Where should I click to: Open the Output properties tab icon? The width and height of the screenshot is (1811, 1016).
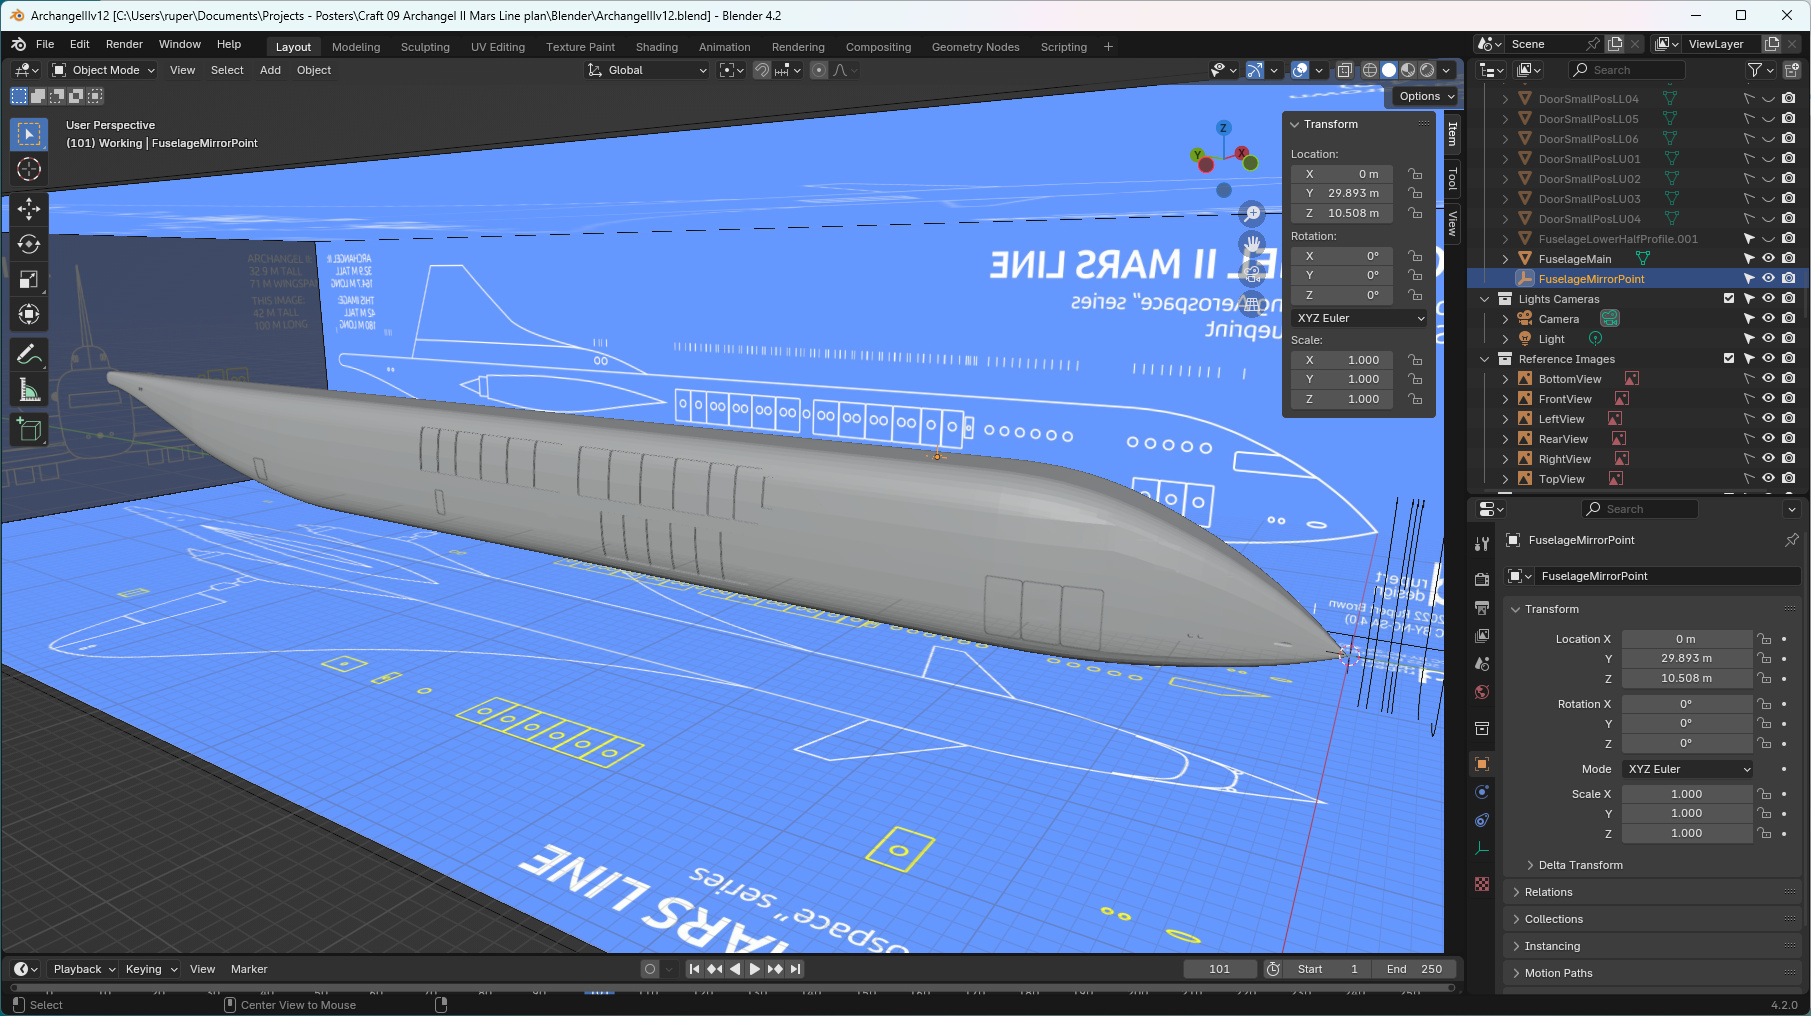pyautogui.click(x=1482, y=607)
